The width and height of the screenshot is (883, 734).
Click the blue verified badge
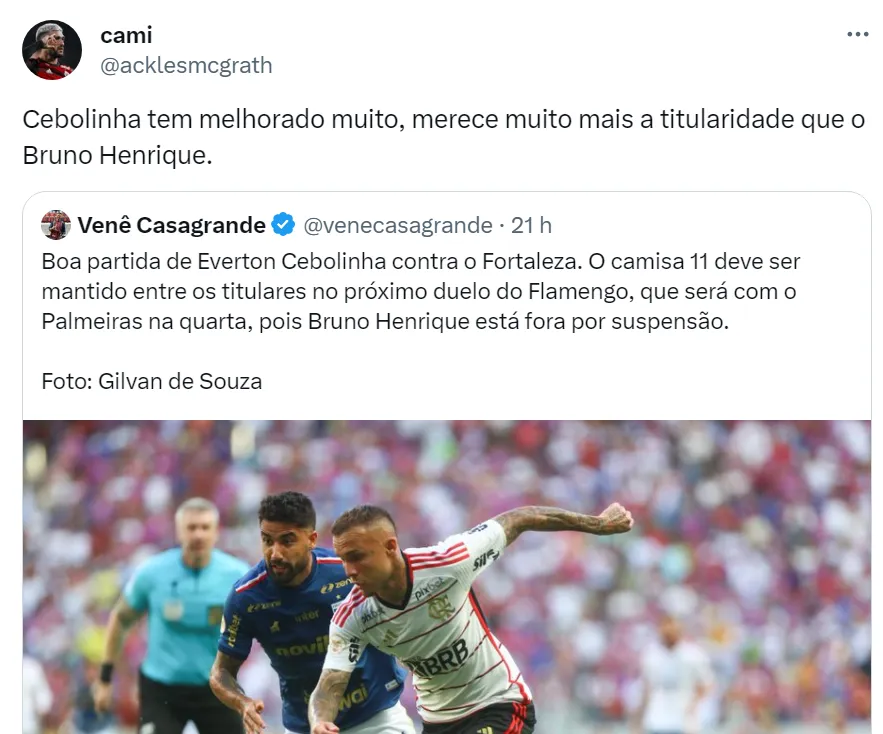coord(283,225)
